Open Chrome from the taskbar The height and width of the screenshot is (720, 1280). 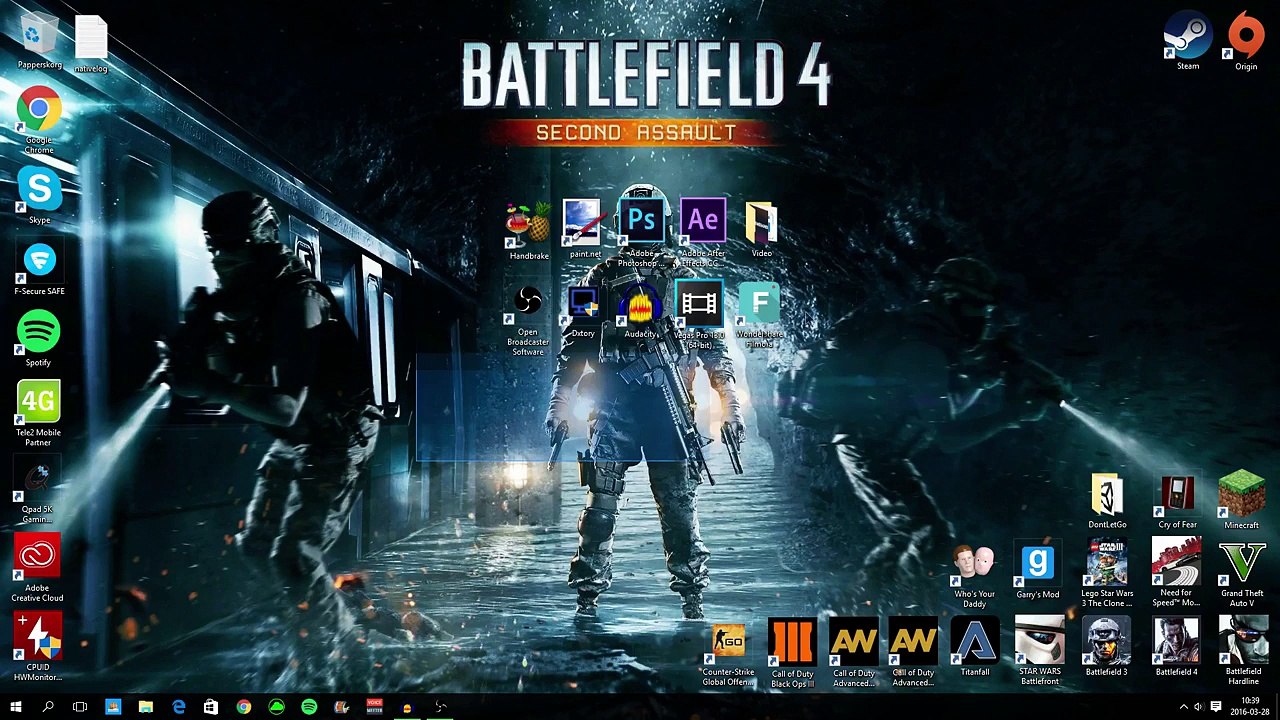pos(244,707)
